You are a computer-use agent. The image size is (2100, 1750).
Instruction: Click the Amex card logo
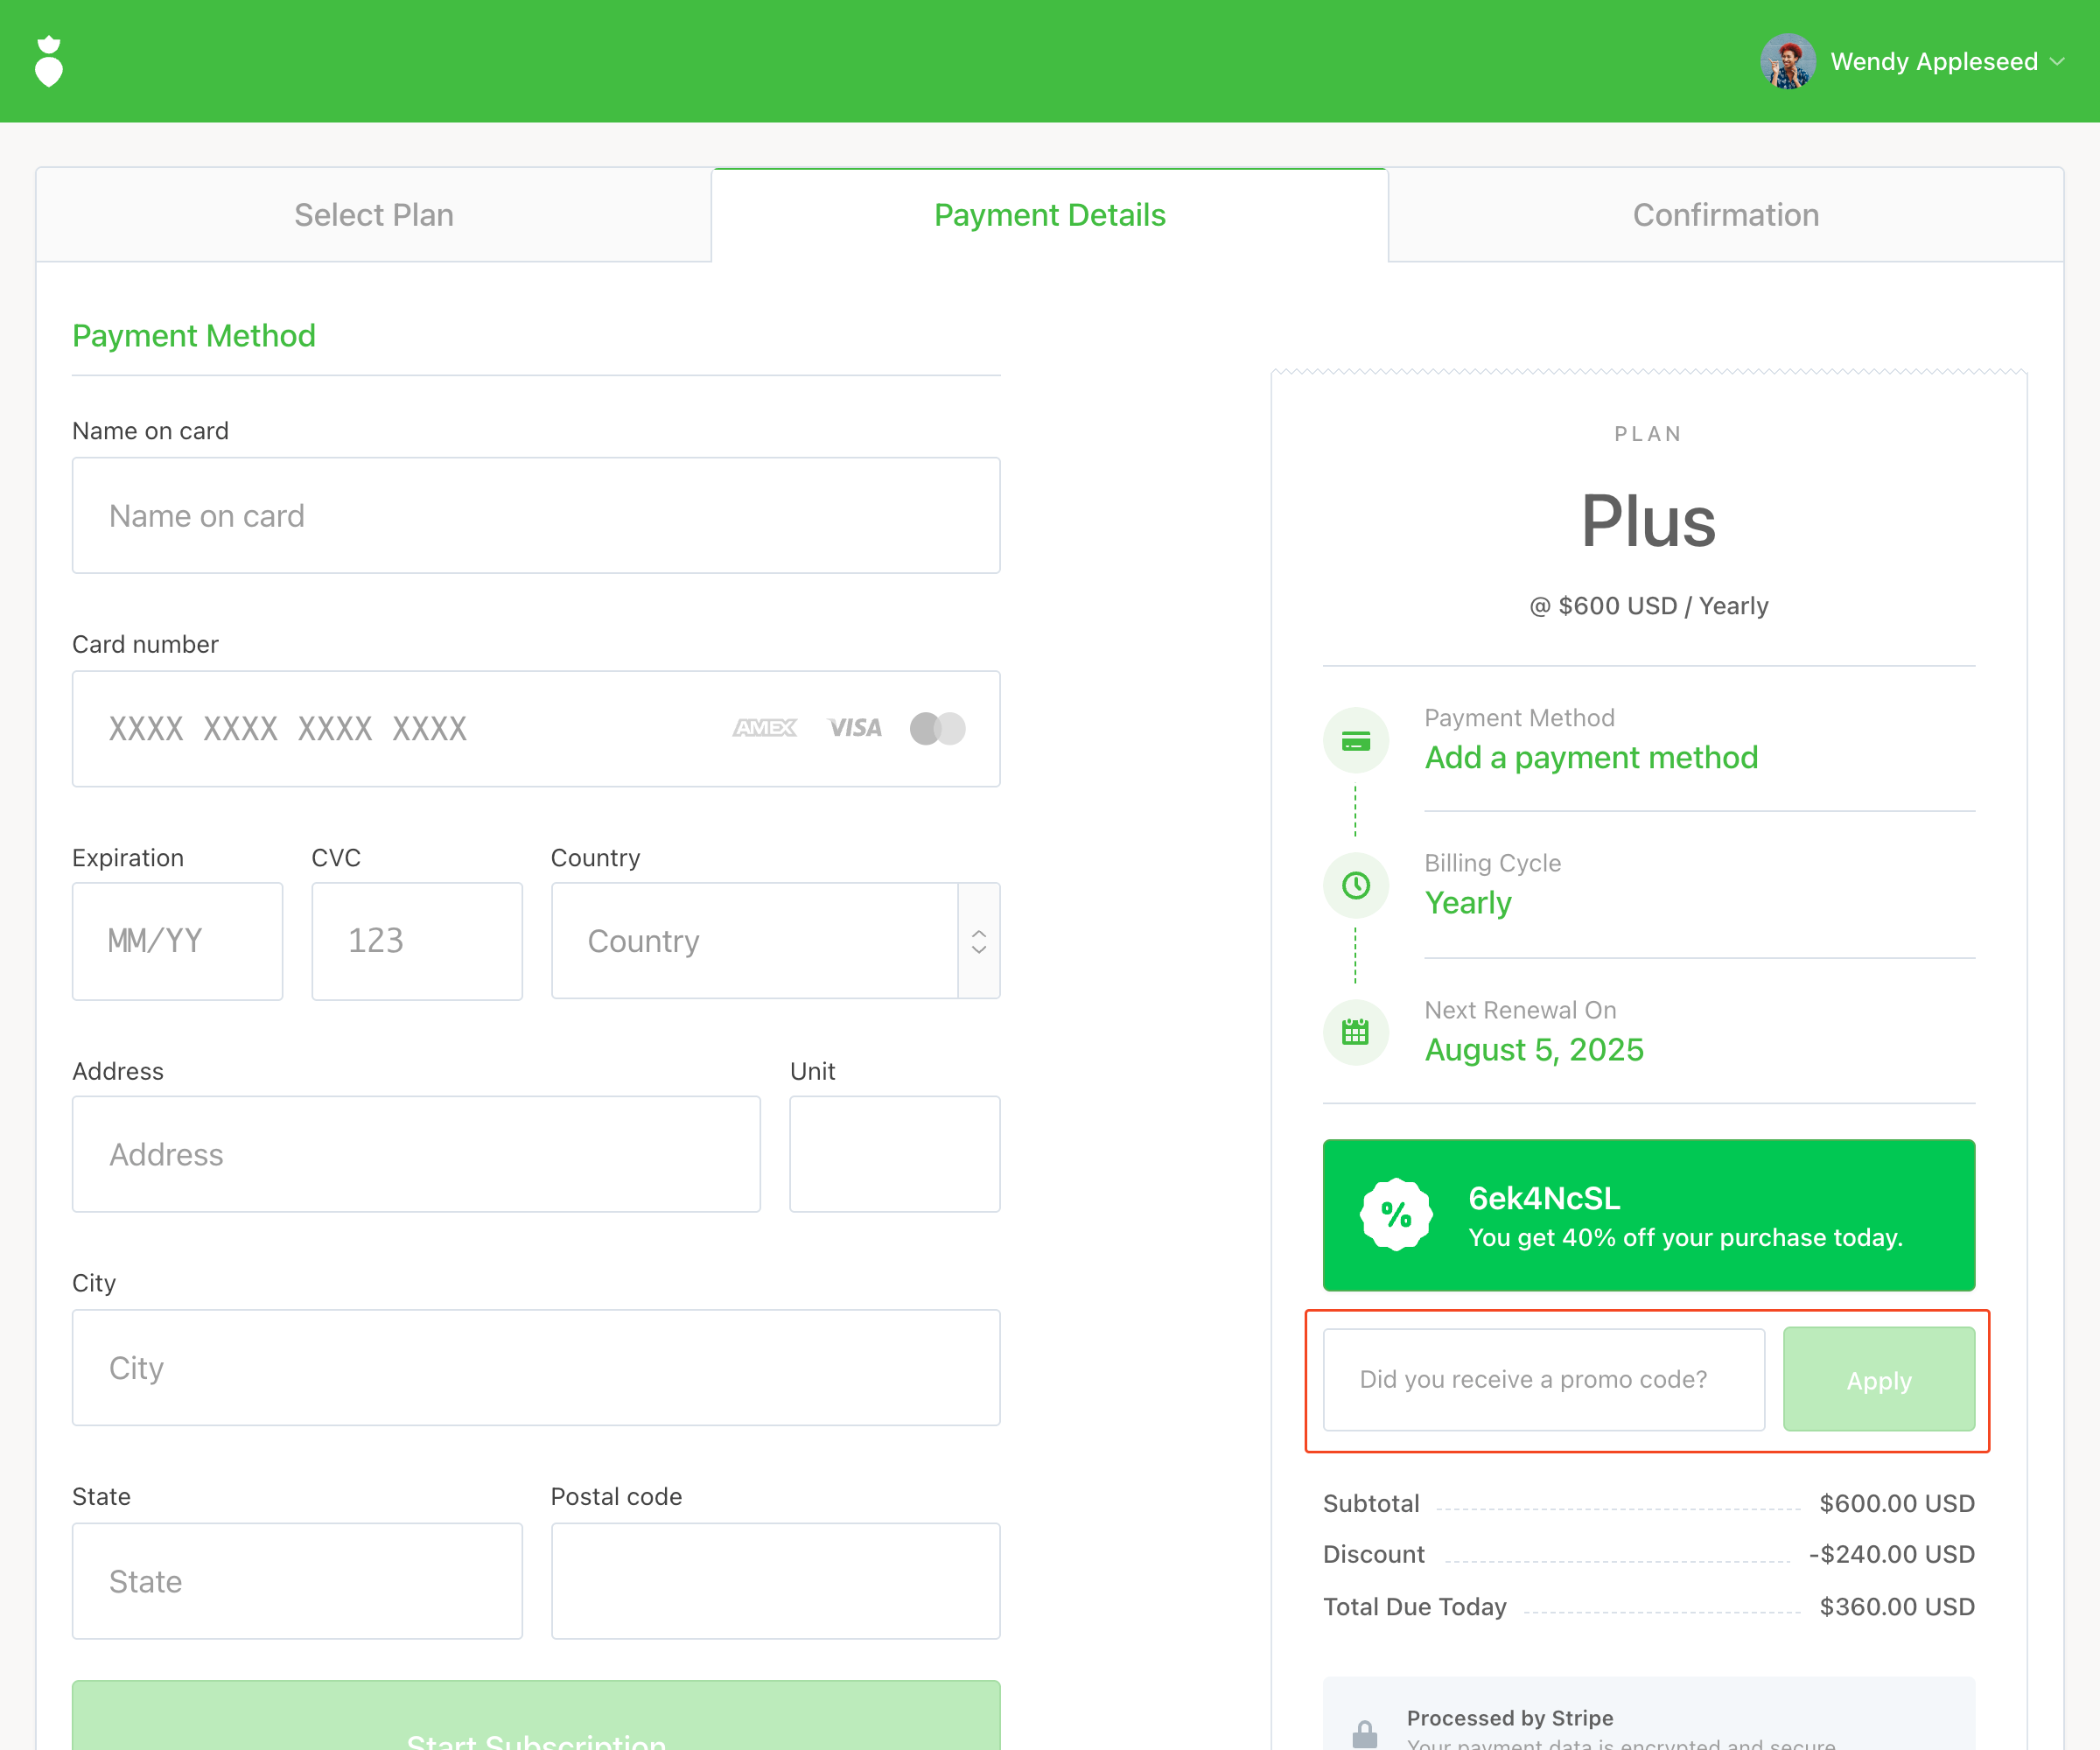765,728
